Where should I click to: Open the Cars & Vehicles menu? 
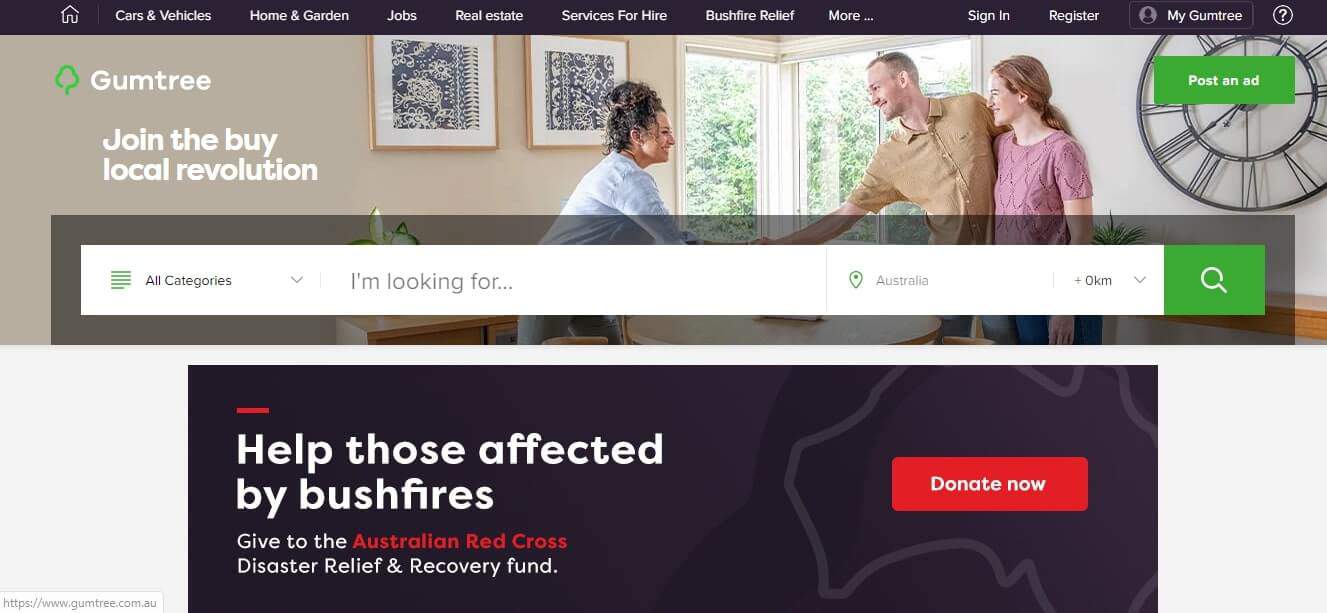(x=163, y=15)
